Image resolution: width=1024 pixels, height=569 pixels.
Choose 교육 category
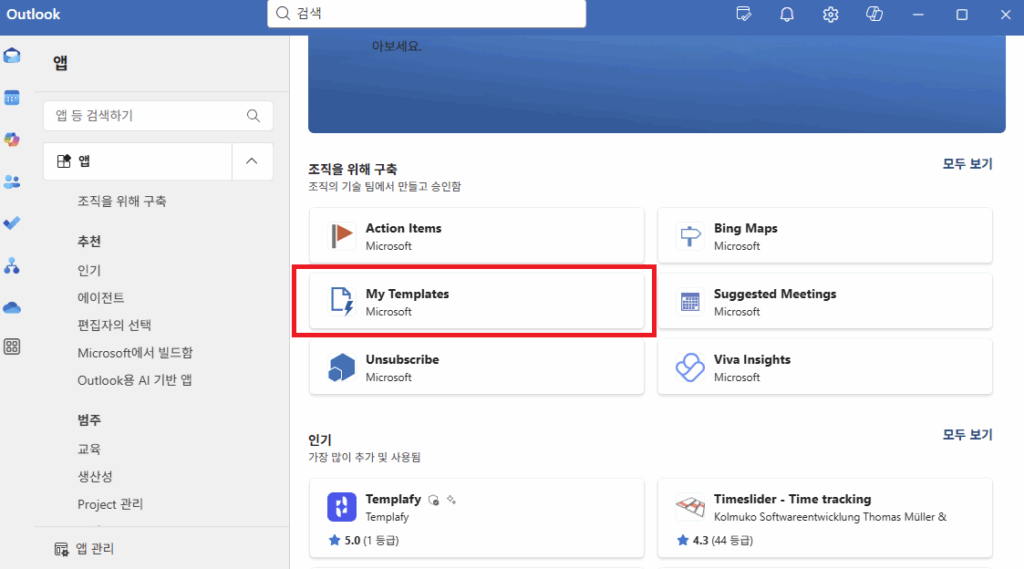89,449
